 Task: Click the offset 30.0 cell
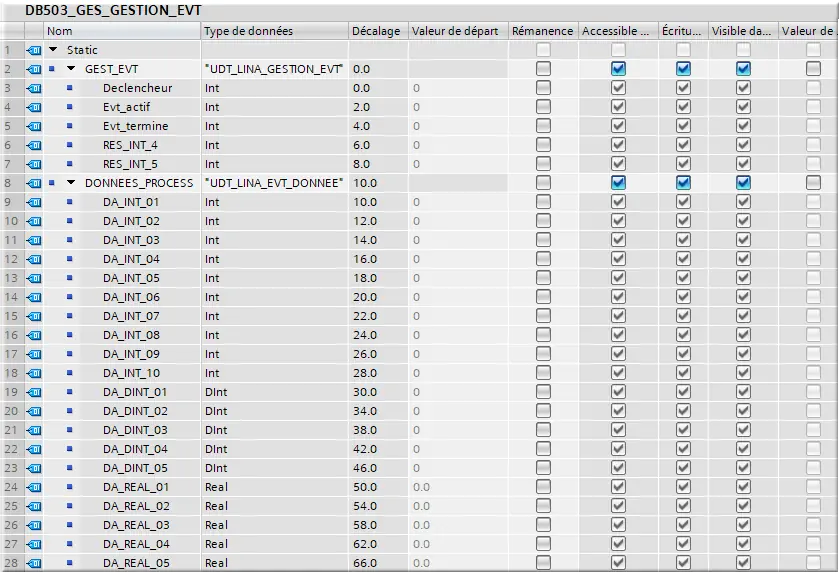(x=378, y=392)
